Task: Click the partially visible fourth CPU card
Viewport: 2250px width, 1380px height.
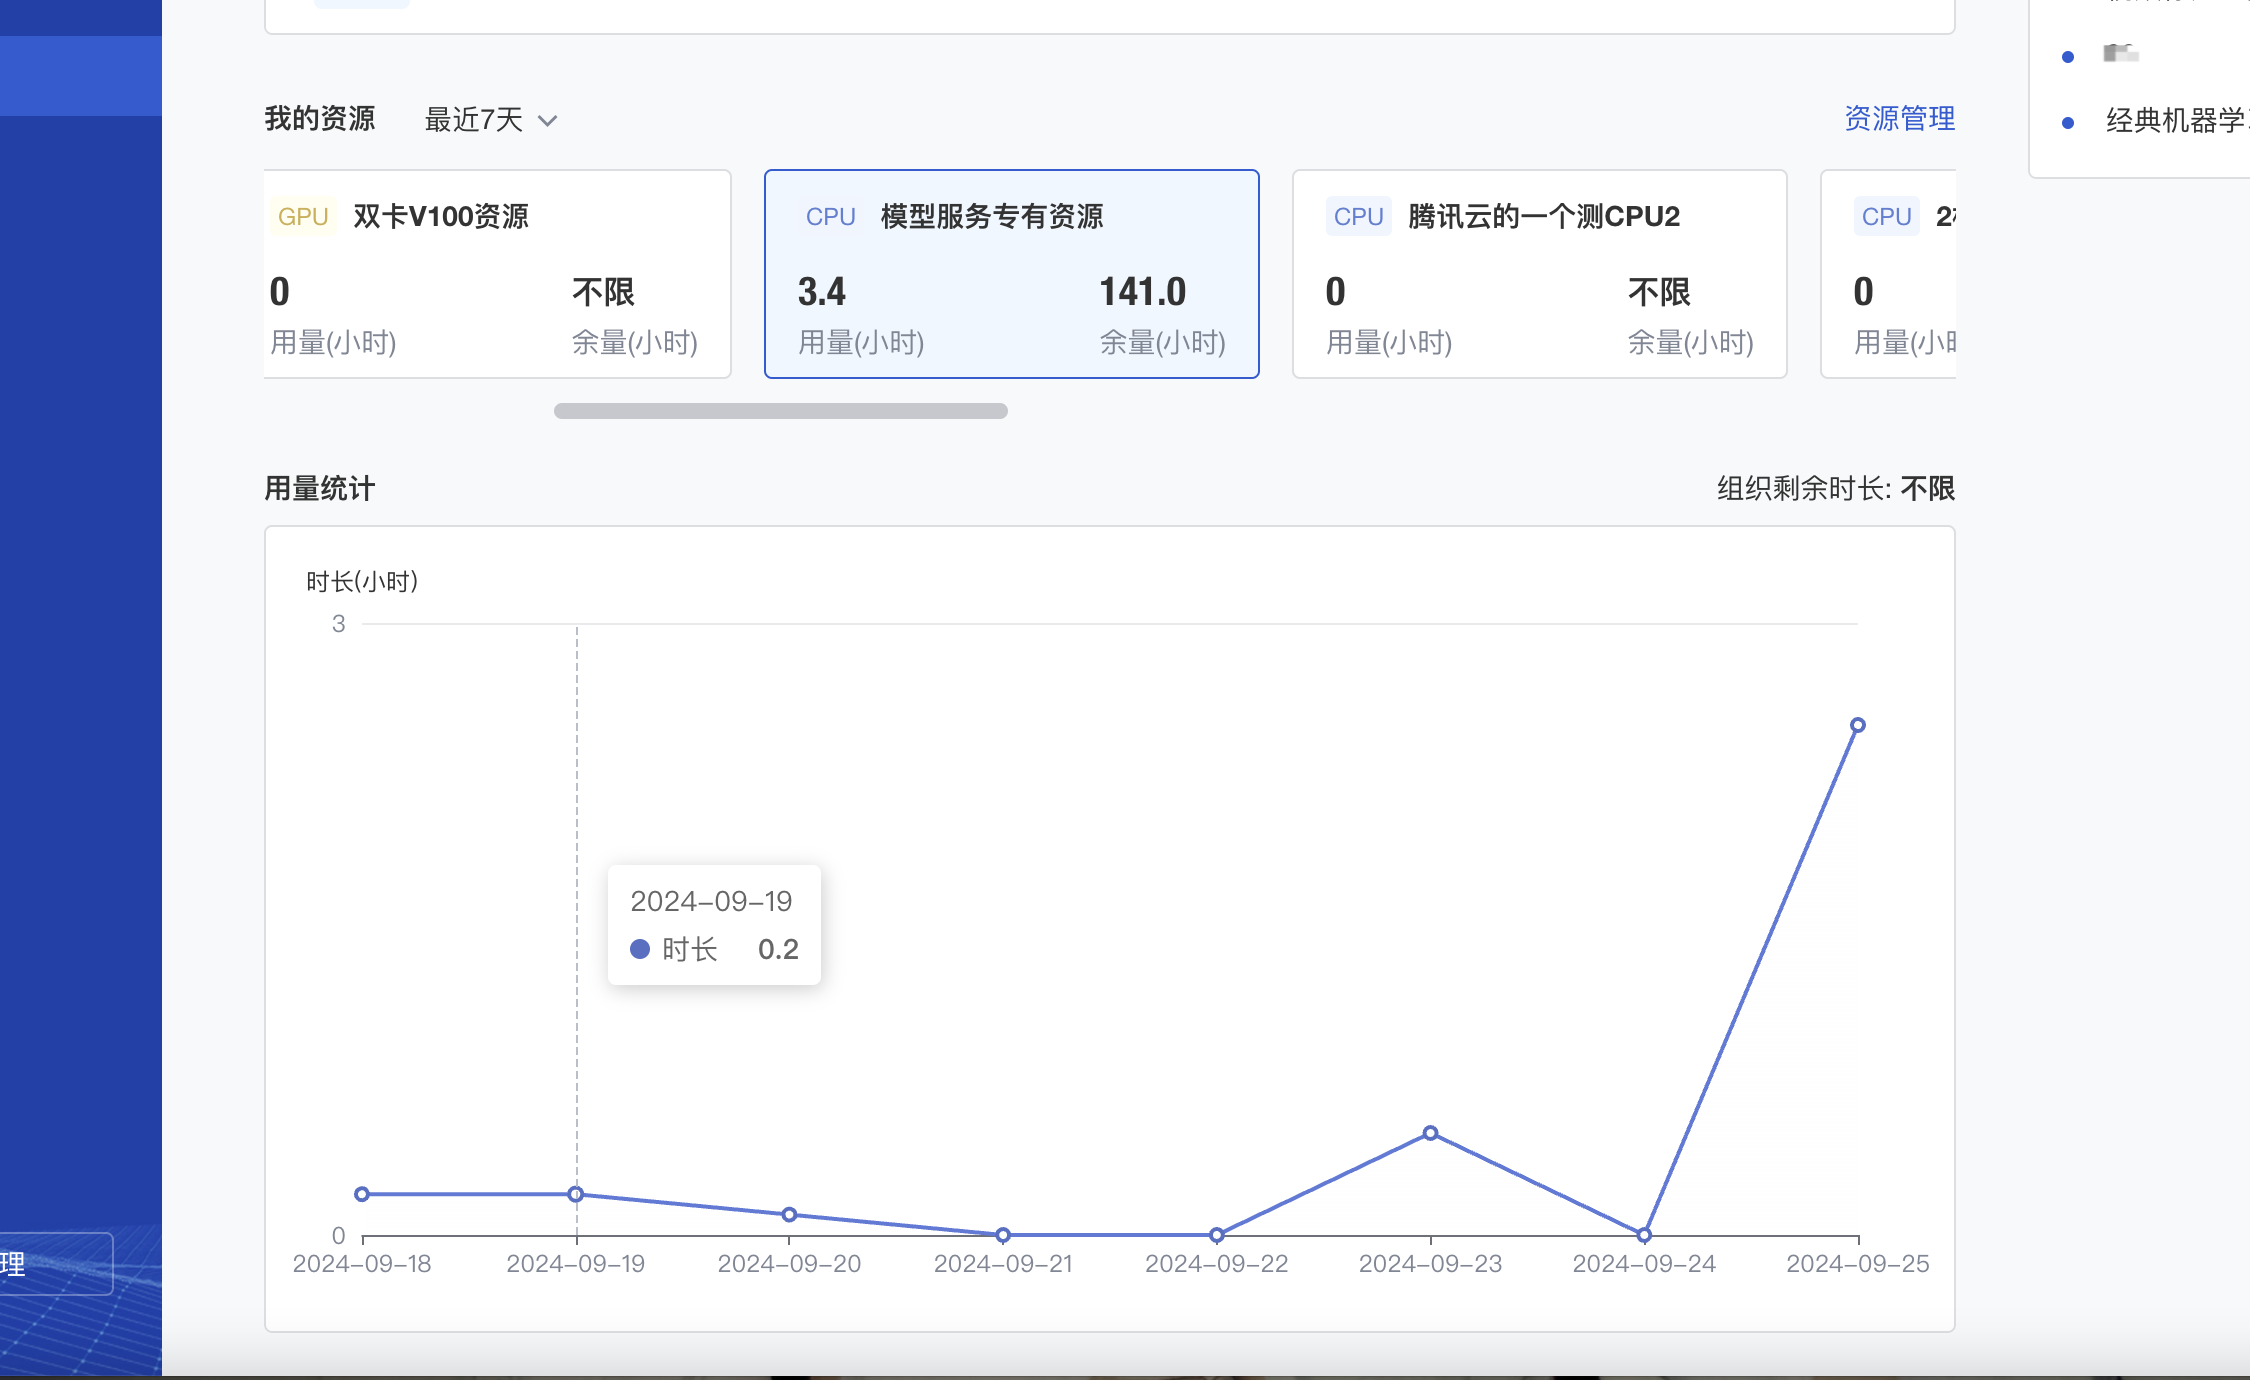Action: 1889,274
